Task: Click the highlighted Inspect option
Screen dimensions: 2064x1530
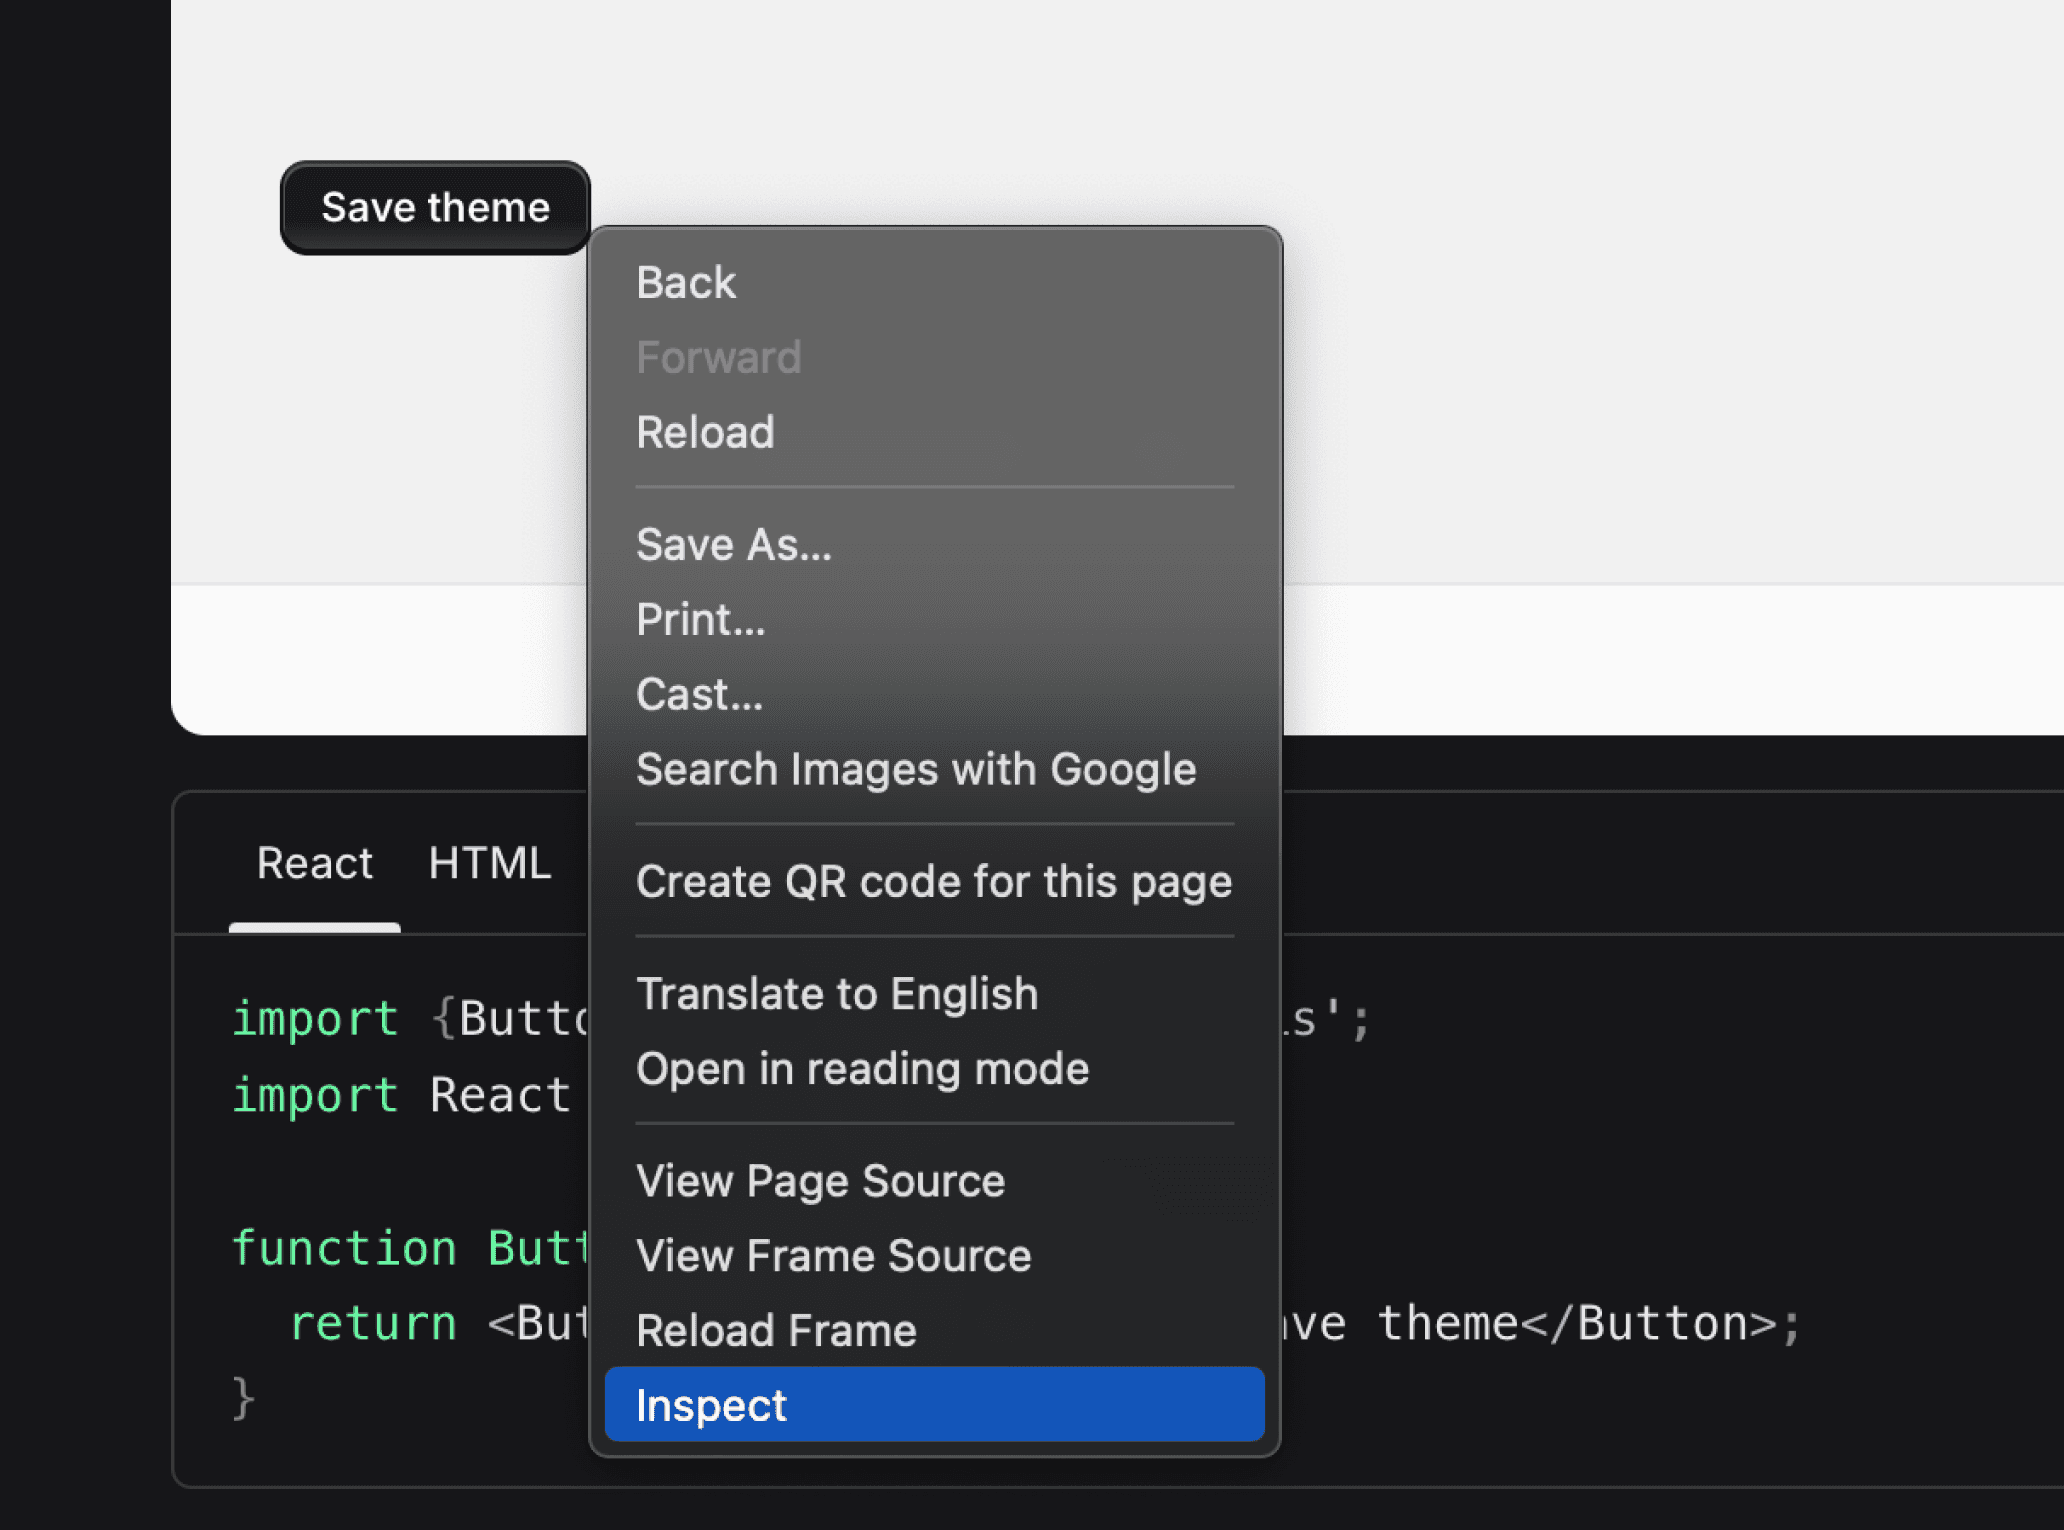Action: click(x=933, y=1405)
